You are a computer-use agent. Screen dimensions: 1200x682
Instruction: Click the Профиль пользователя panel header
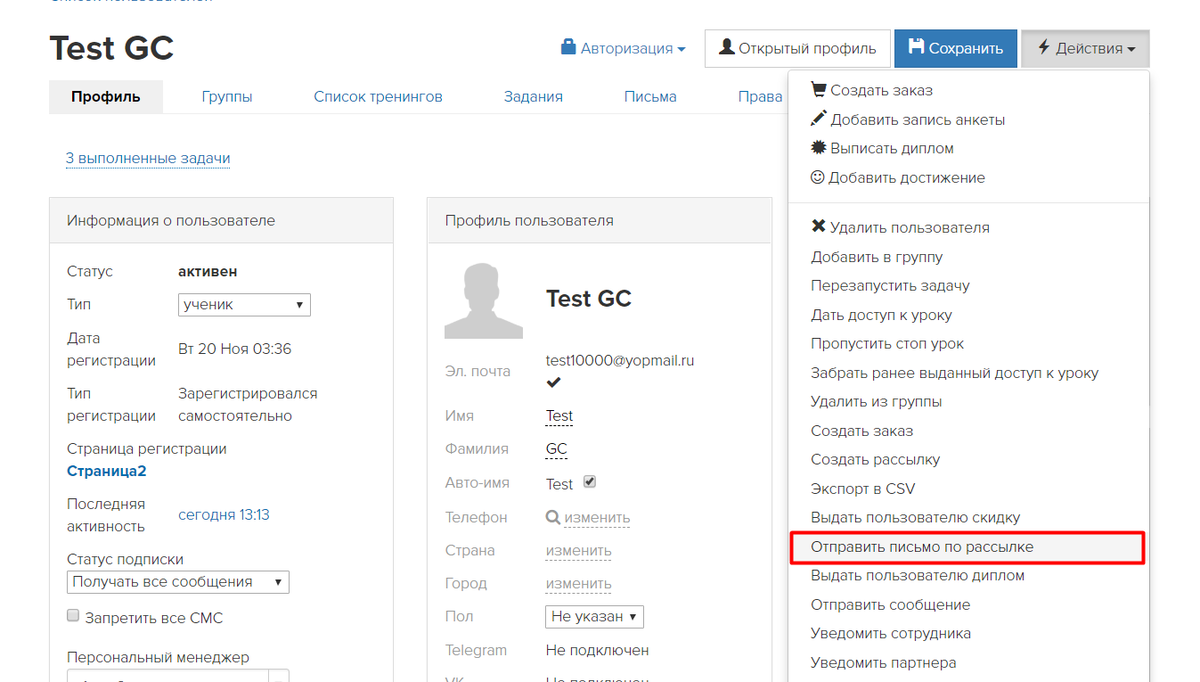click(x=599, y=220)
